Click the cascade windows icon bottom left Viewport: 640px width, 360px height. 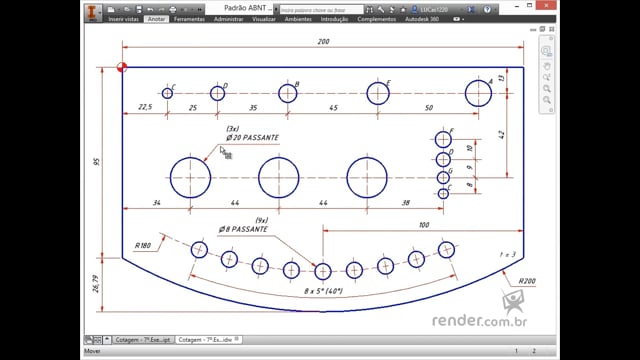89,340
